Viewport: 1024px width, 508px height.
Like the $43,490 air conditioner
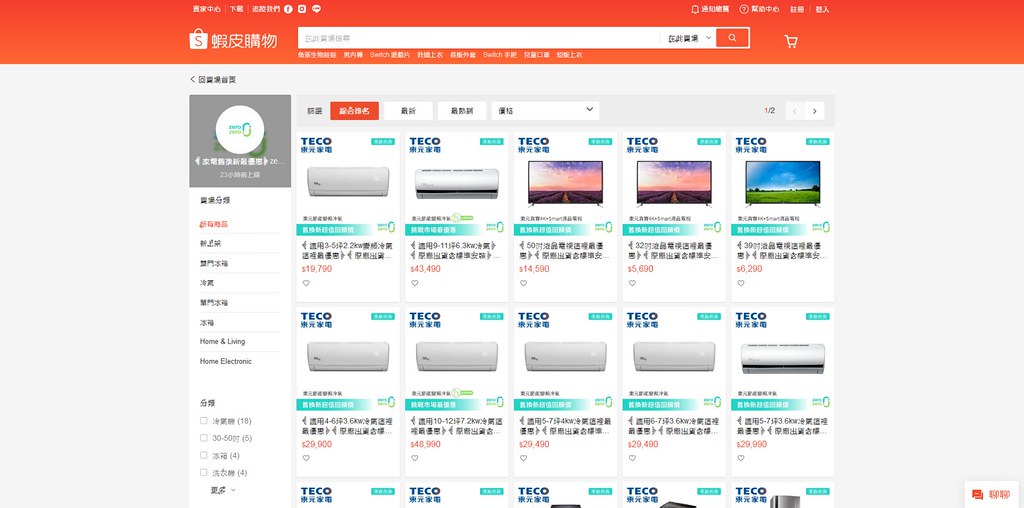click(414, 283)
